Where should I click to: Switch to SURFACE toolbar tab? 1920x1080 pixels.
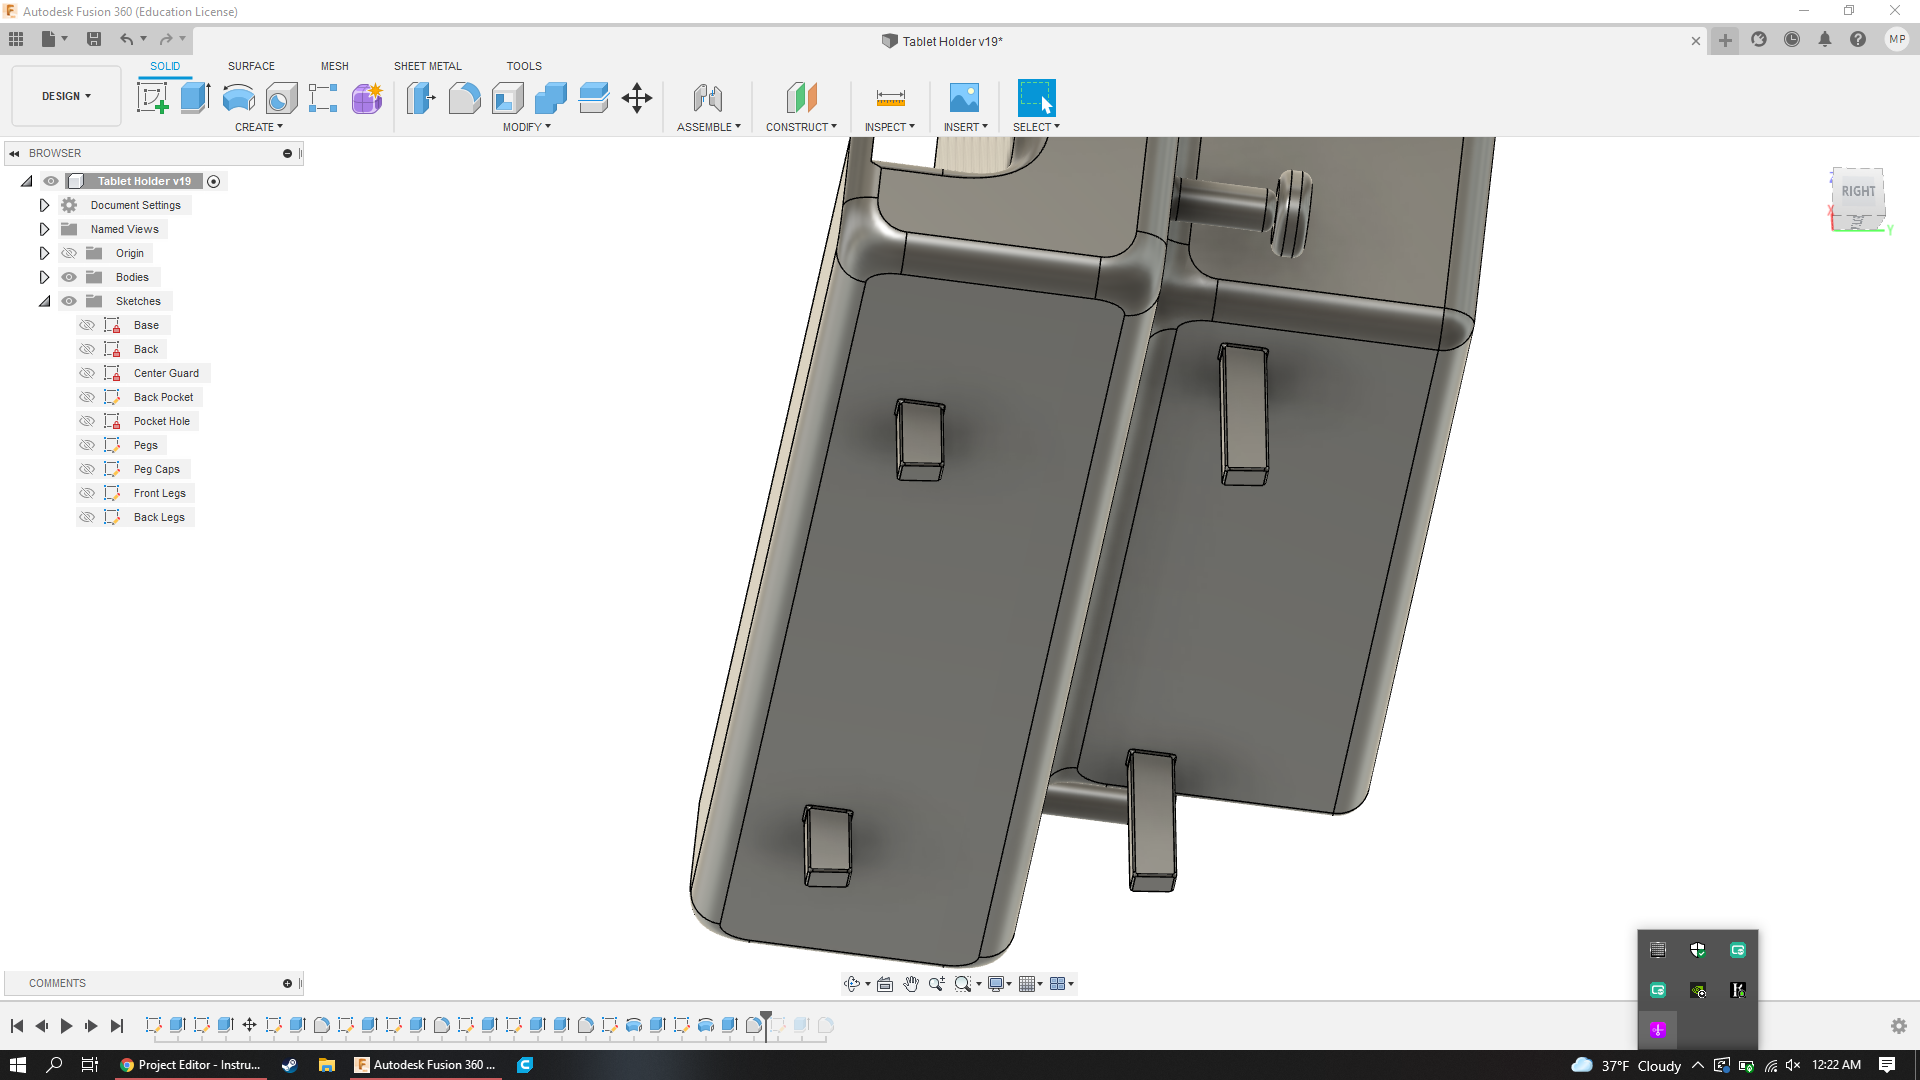251,66
